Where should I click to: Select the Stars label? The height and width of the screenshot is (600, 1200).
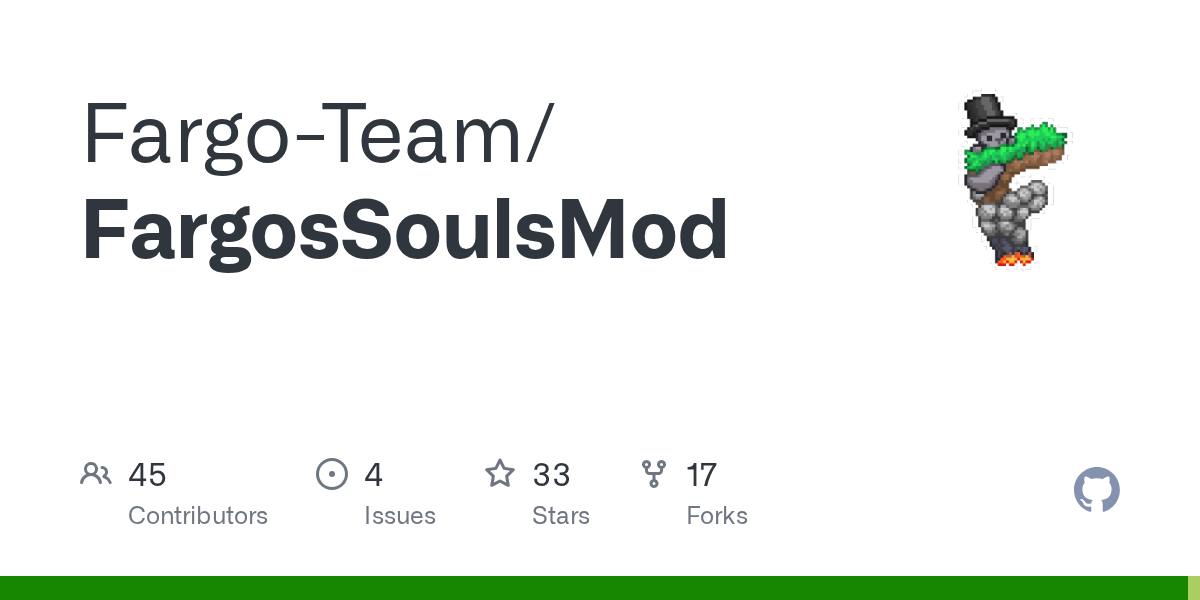coord(561,516)
